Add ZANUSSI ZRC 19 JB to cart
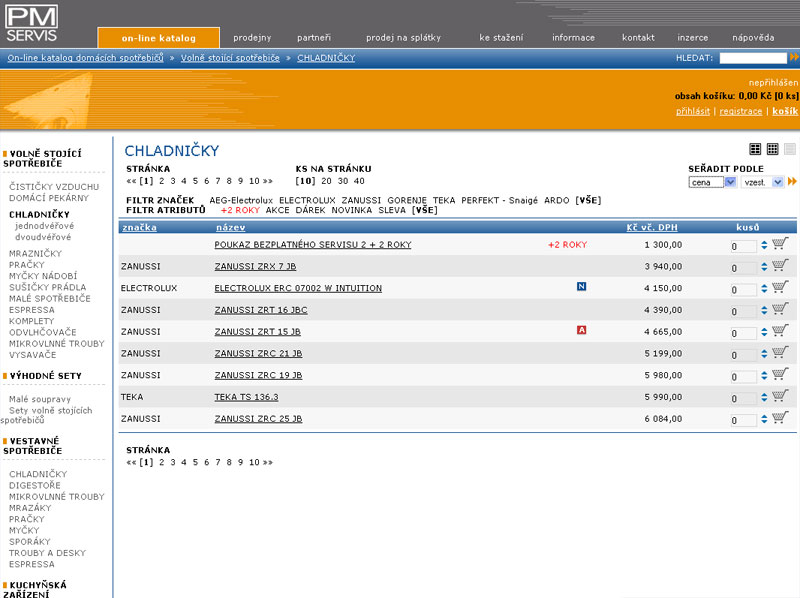Image resolution: width=800 pixels, height=598 pixels. (x=780, y=375)
